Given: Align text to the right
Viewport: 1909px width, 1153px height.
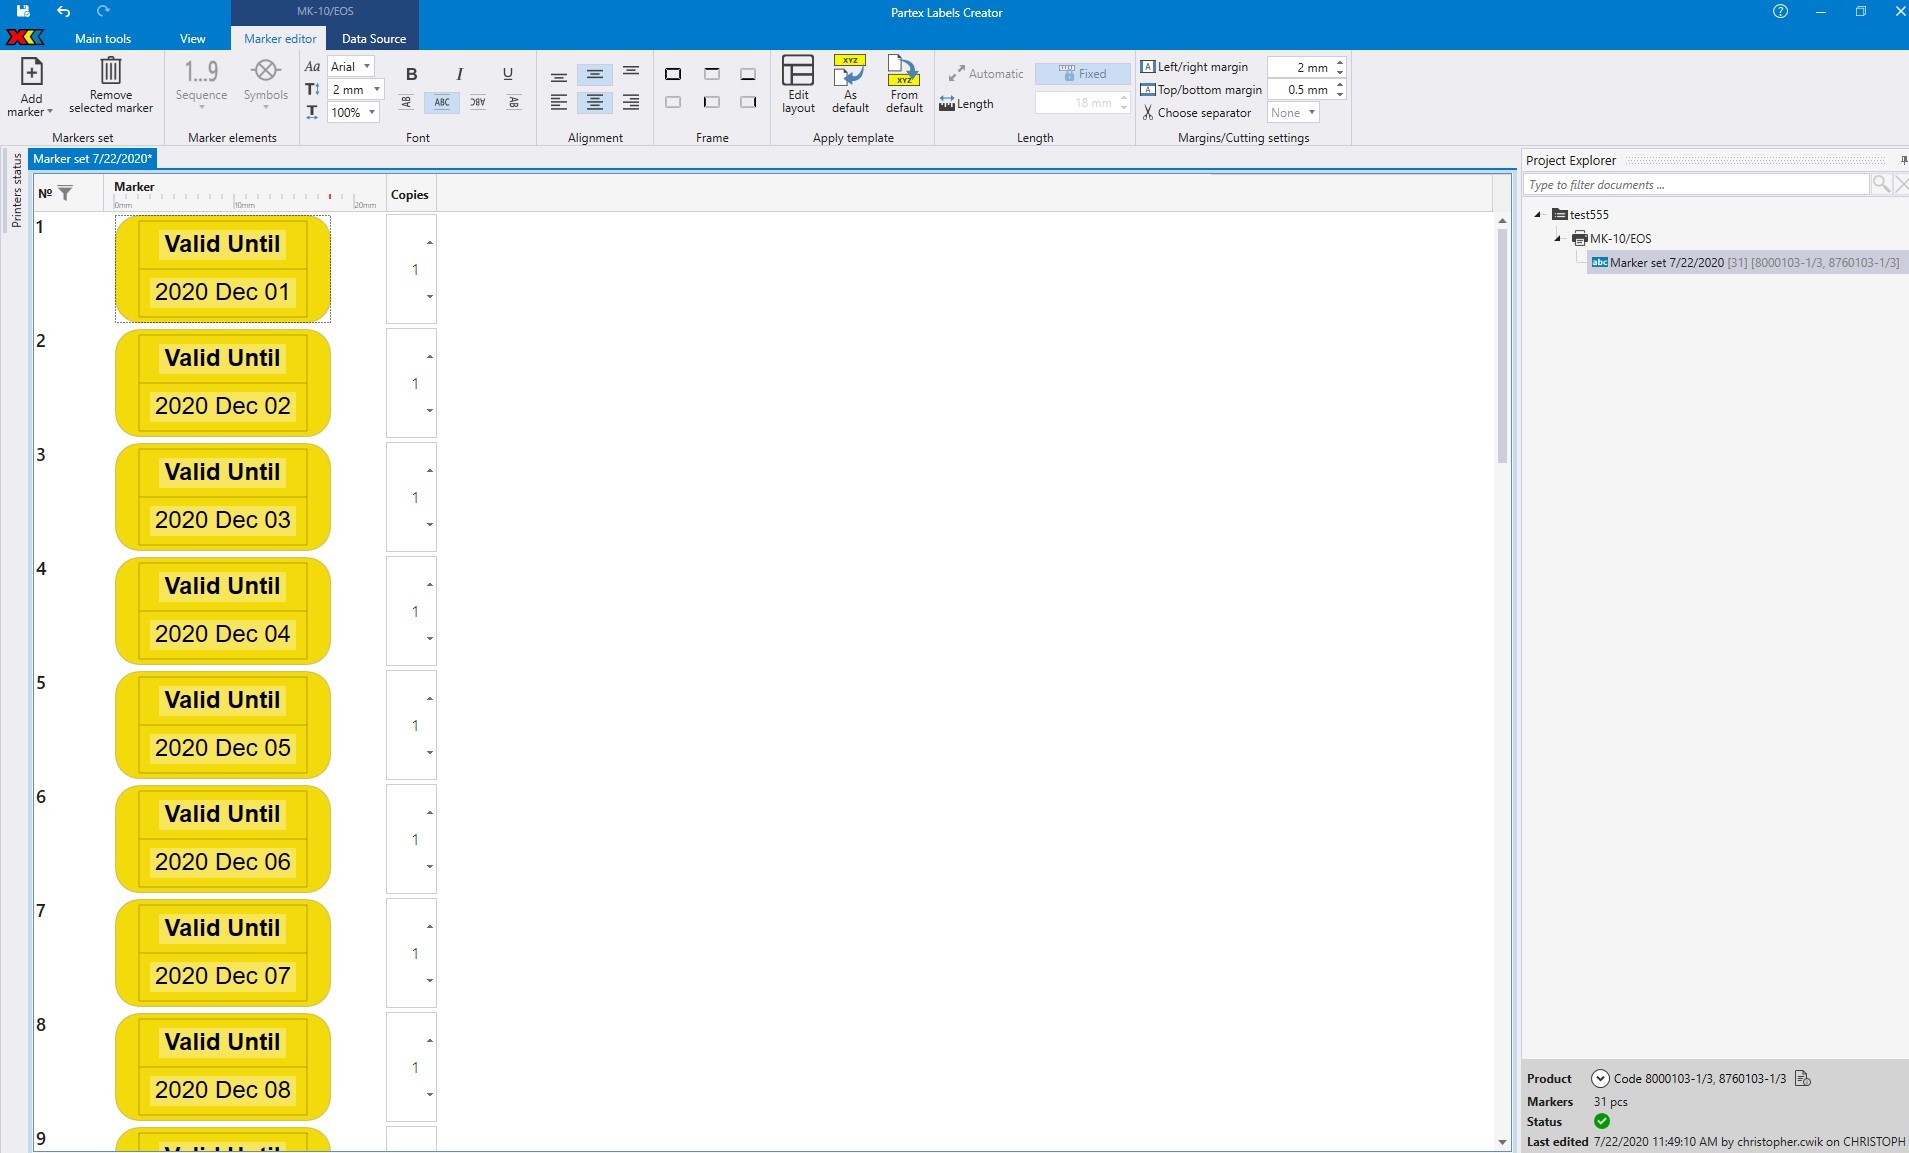Looking at the screenshot, I should (631, 102).
